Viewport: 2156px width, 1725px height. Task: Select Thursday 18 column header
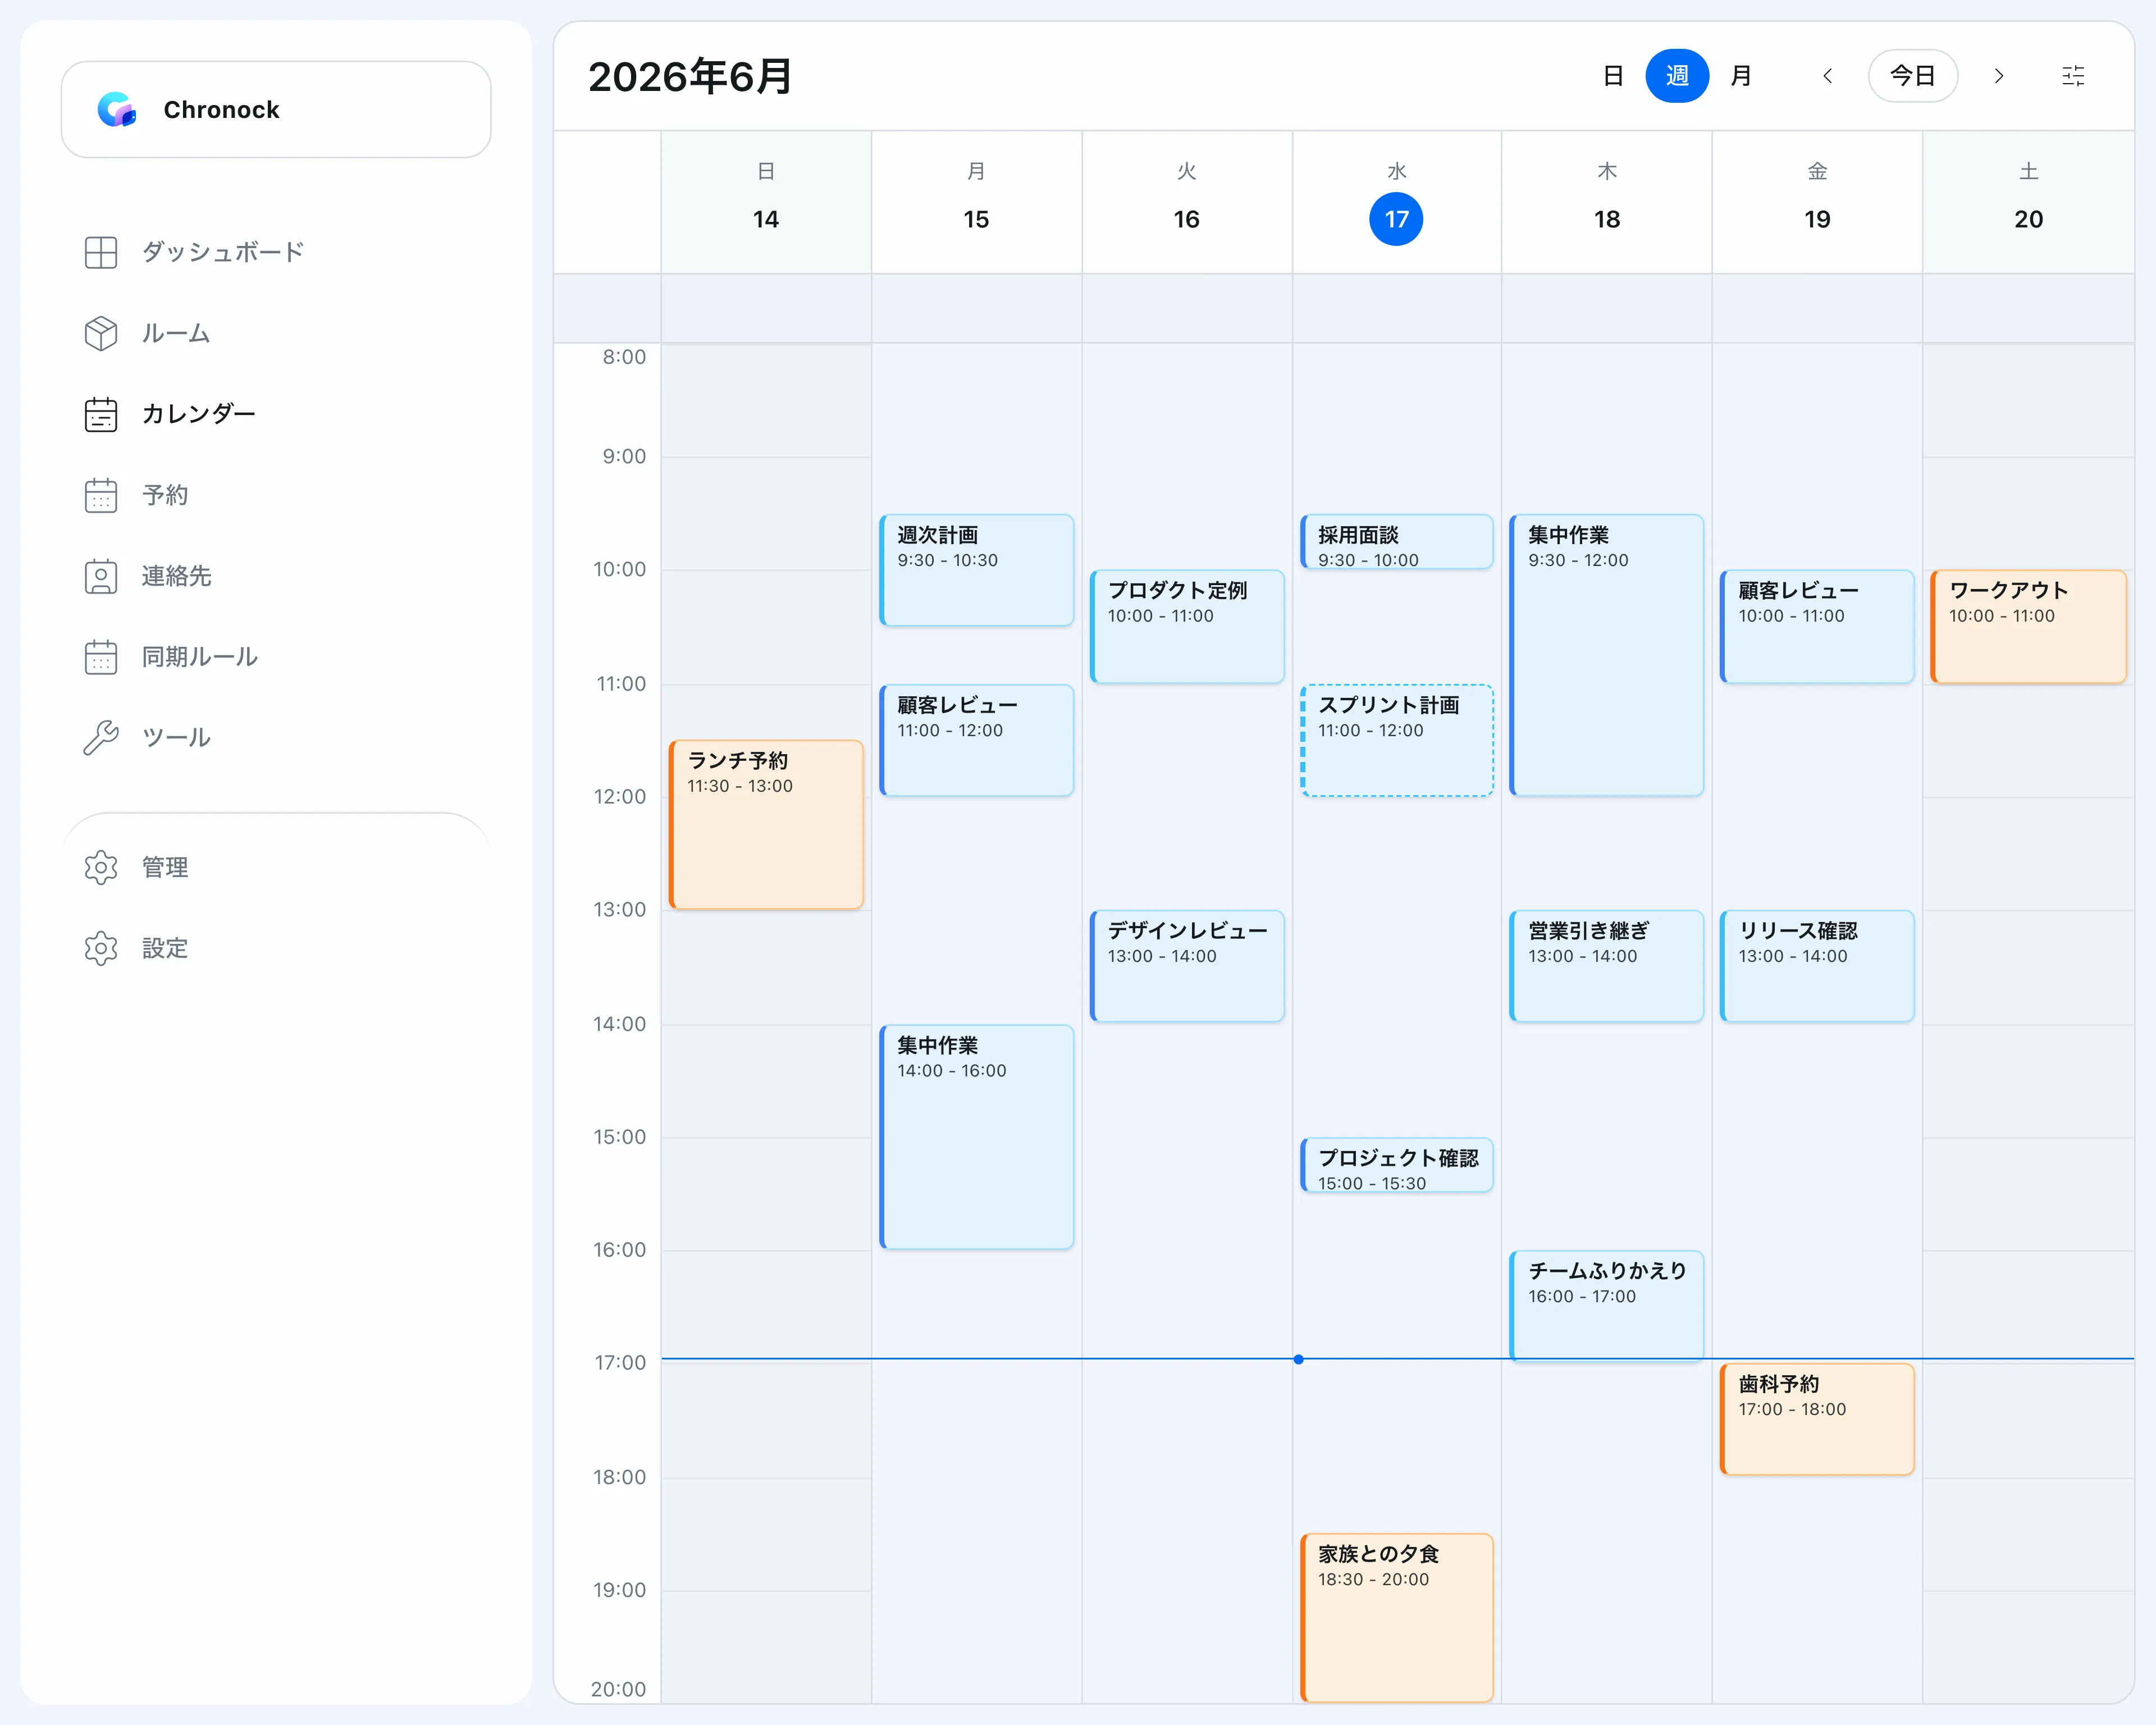point(1607,202)
